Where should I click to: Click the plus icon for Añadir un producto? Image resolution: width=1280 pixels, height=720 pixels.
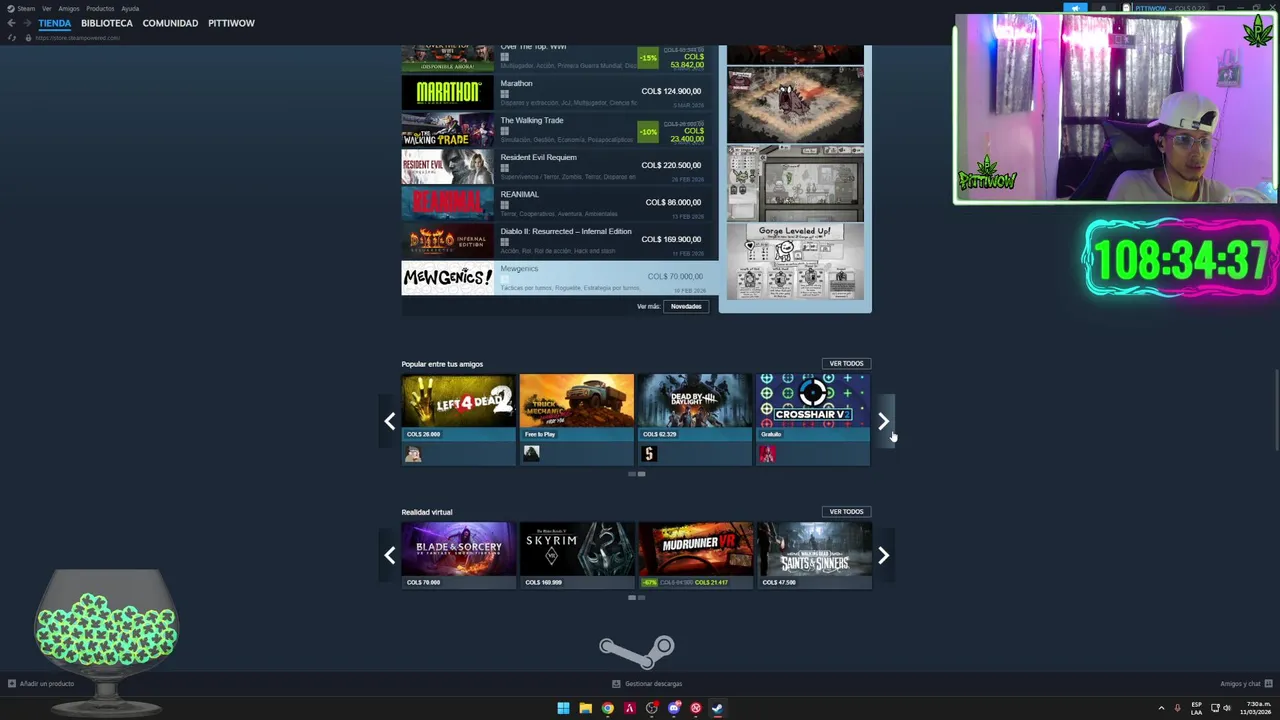[12, 684]
